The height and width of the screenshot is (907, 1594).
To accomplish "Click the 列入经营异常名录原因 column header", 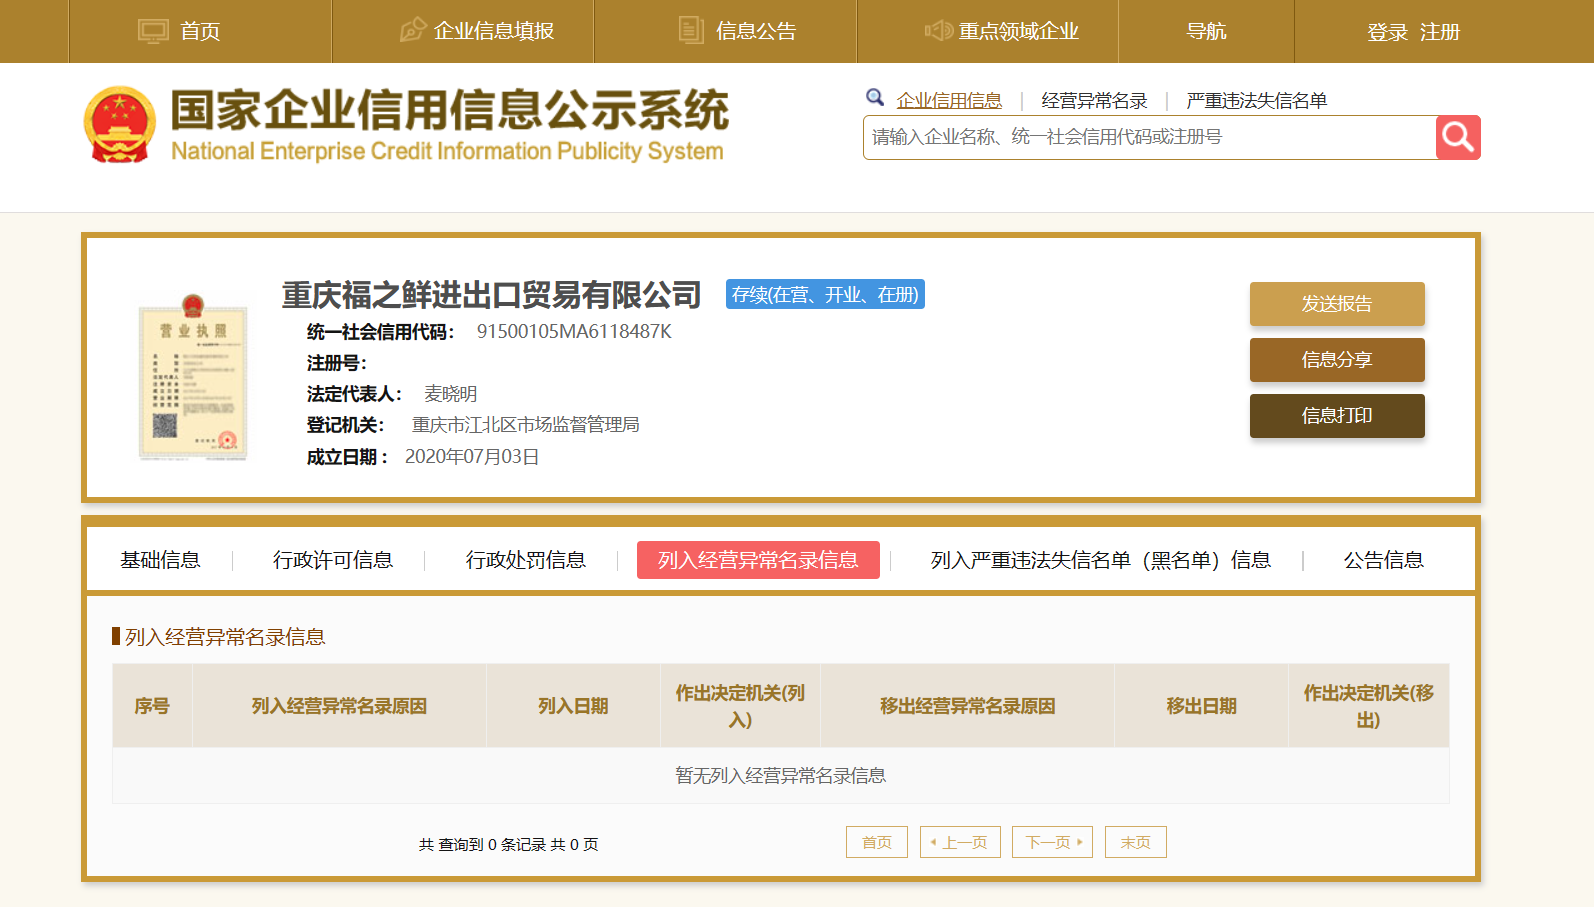I will point(339,706).
